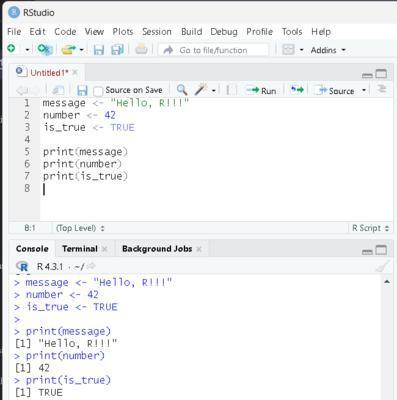Switch to the Background Jobs tab

[x=157, y=249]
